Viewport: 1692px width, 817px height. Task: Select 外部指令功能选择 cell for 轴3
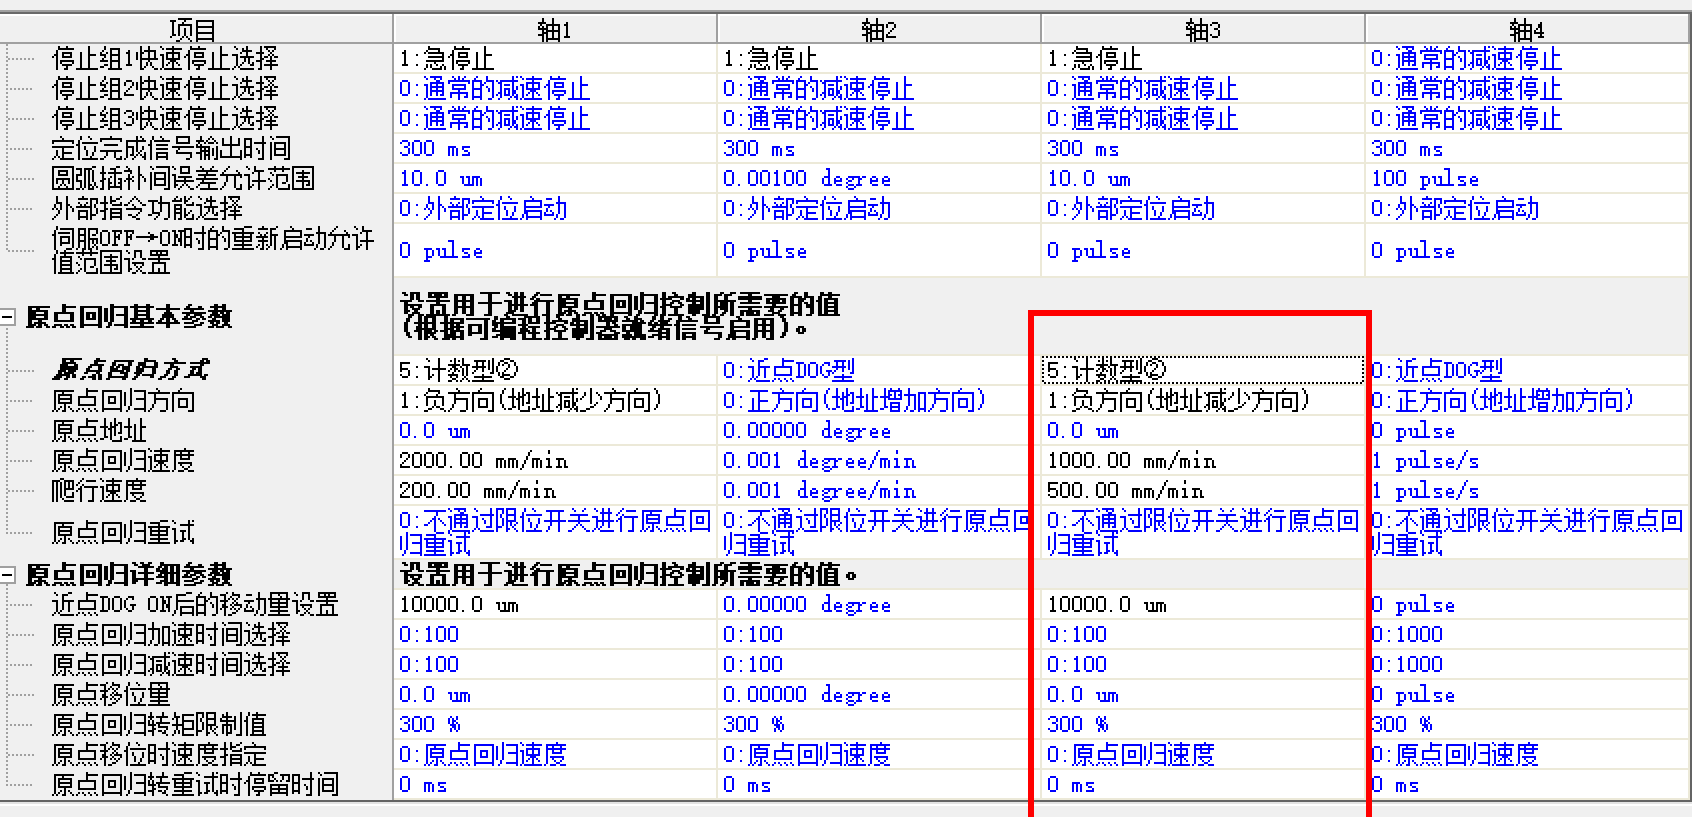point(1202,209)
